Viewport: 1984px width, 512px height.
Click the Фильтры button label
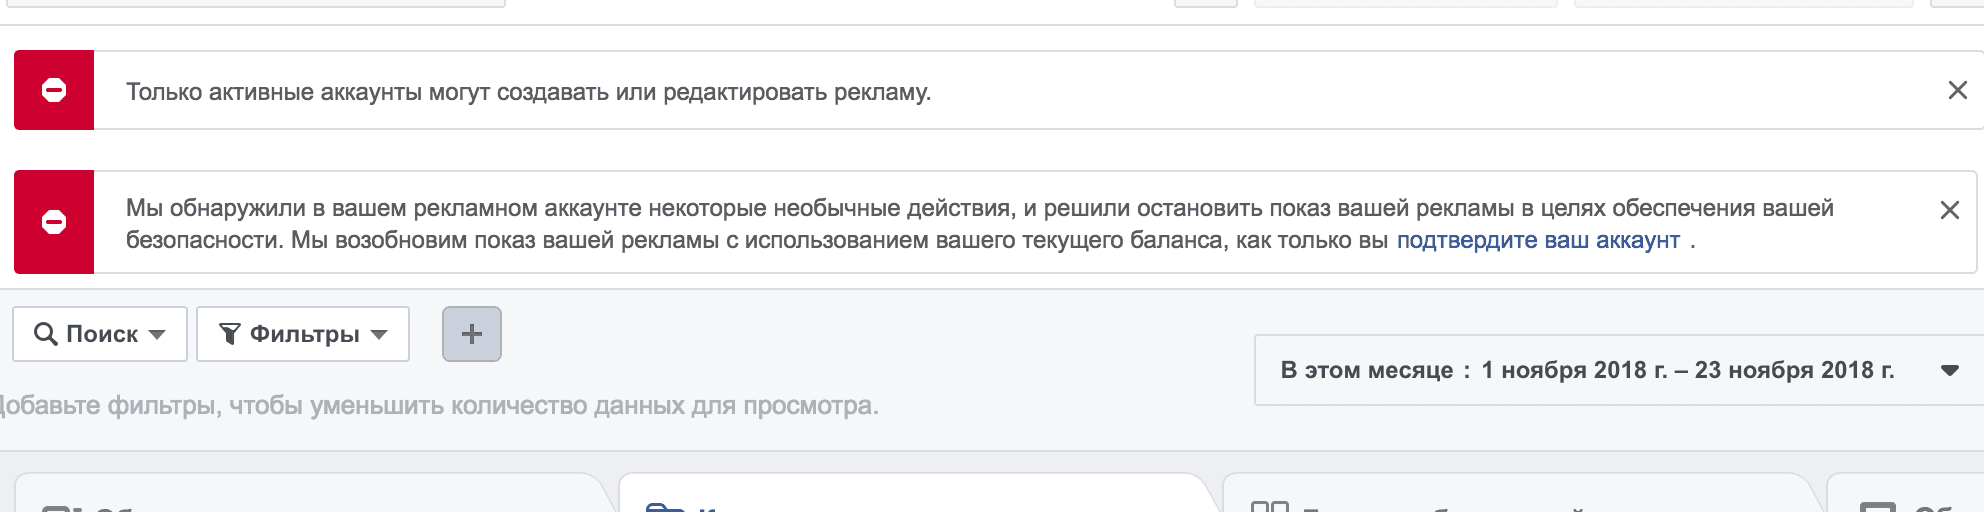pos(304,334)
